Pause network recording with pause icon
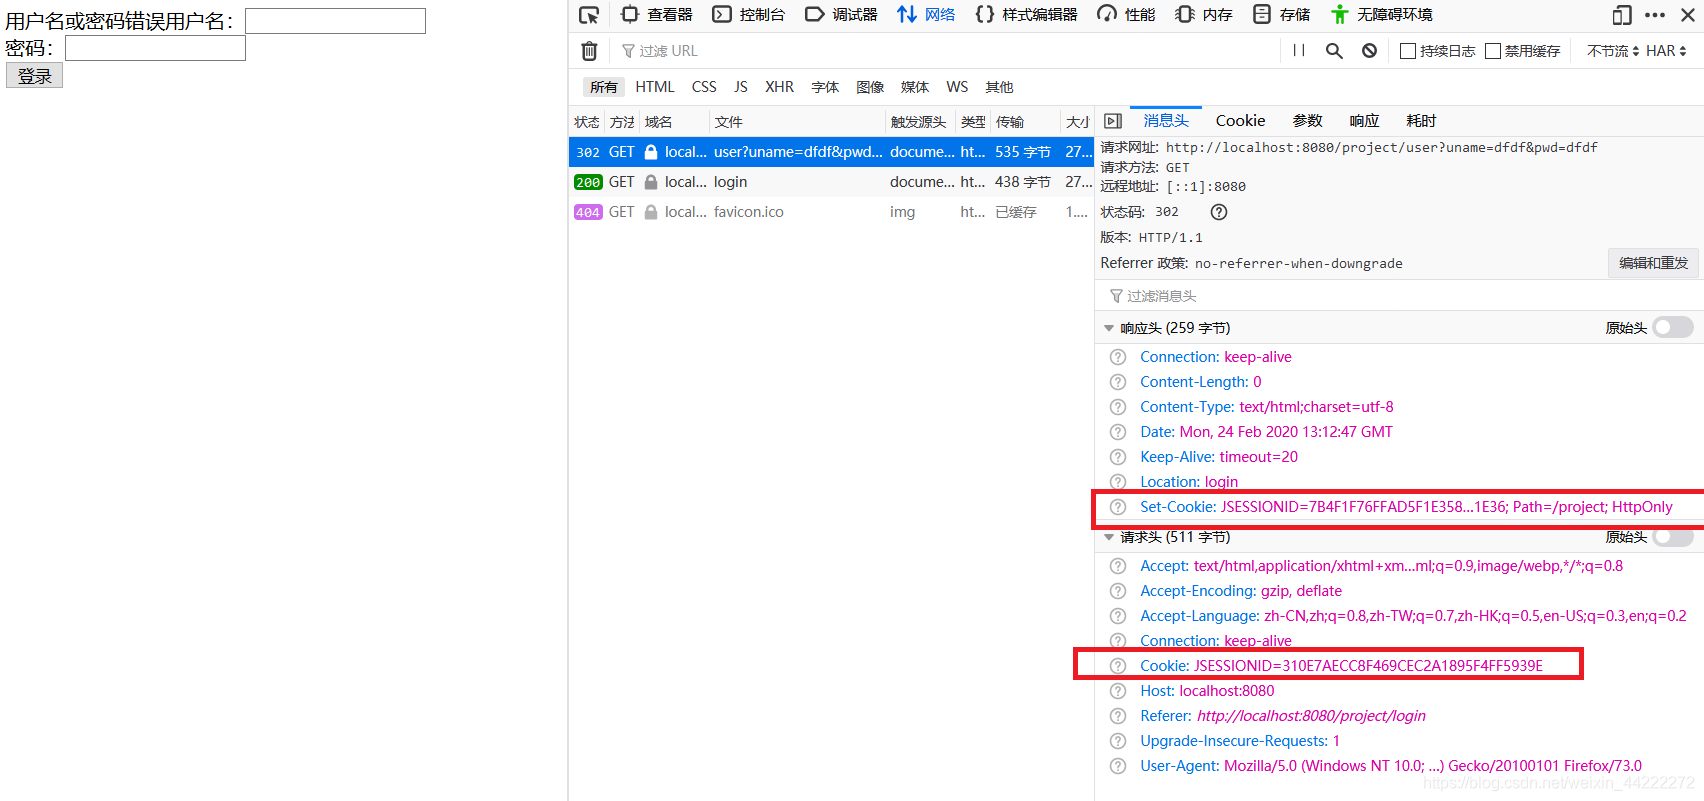Screen dimensions: 1704x801 coord(1299,51)
